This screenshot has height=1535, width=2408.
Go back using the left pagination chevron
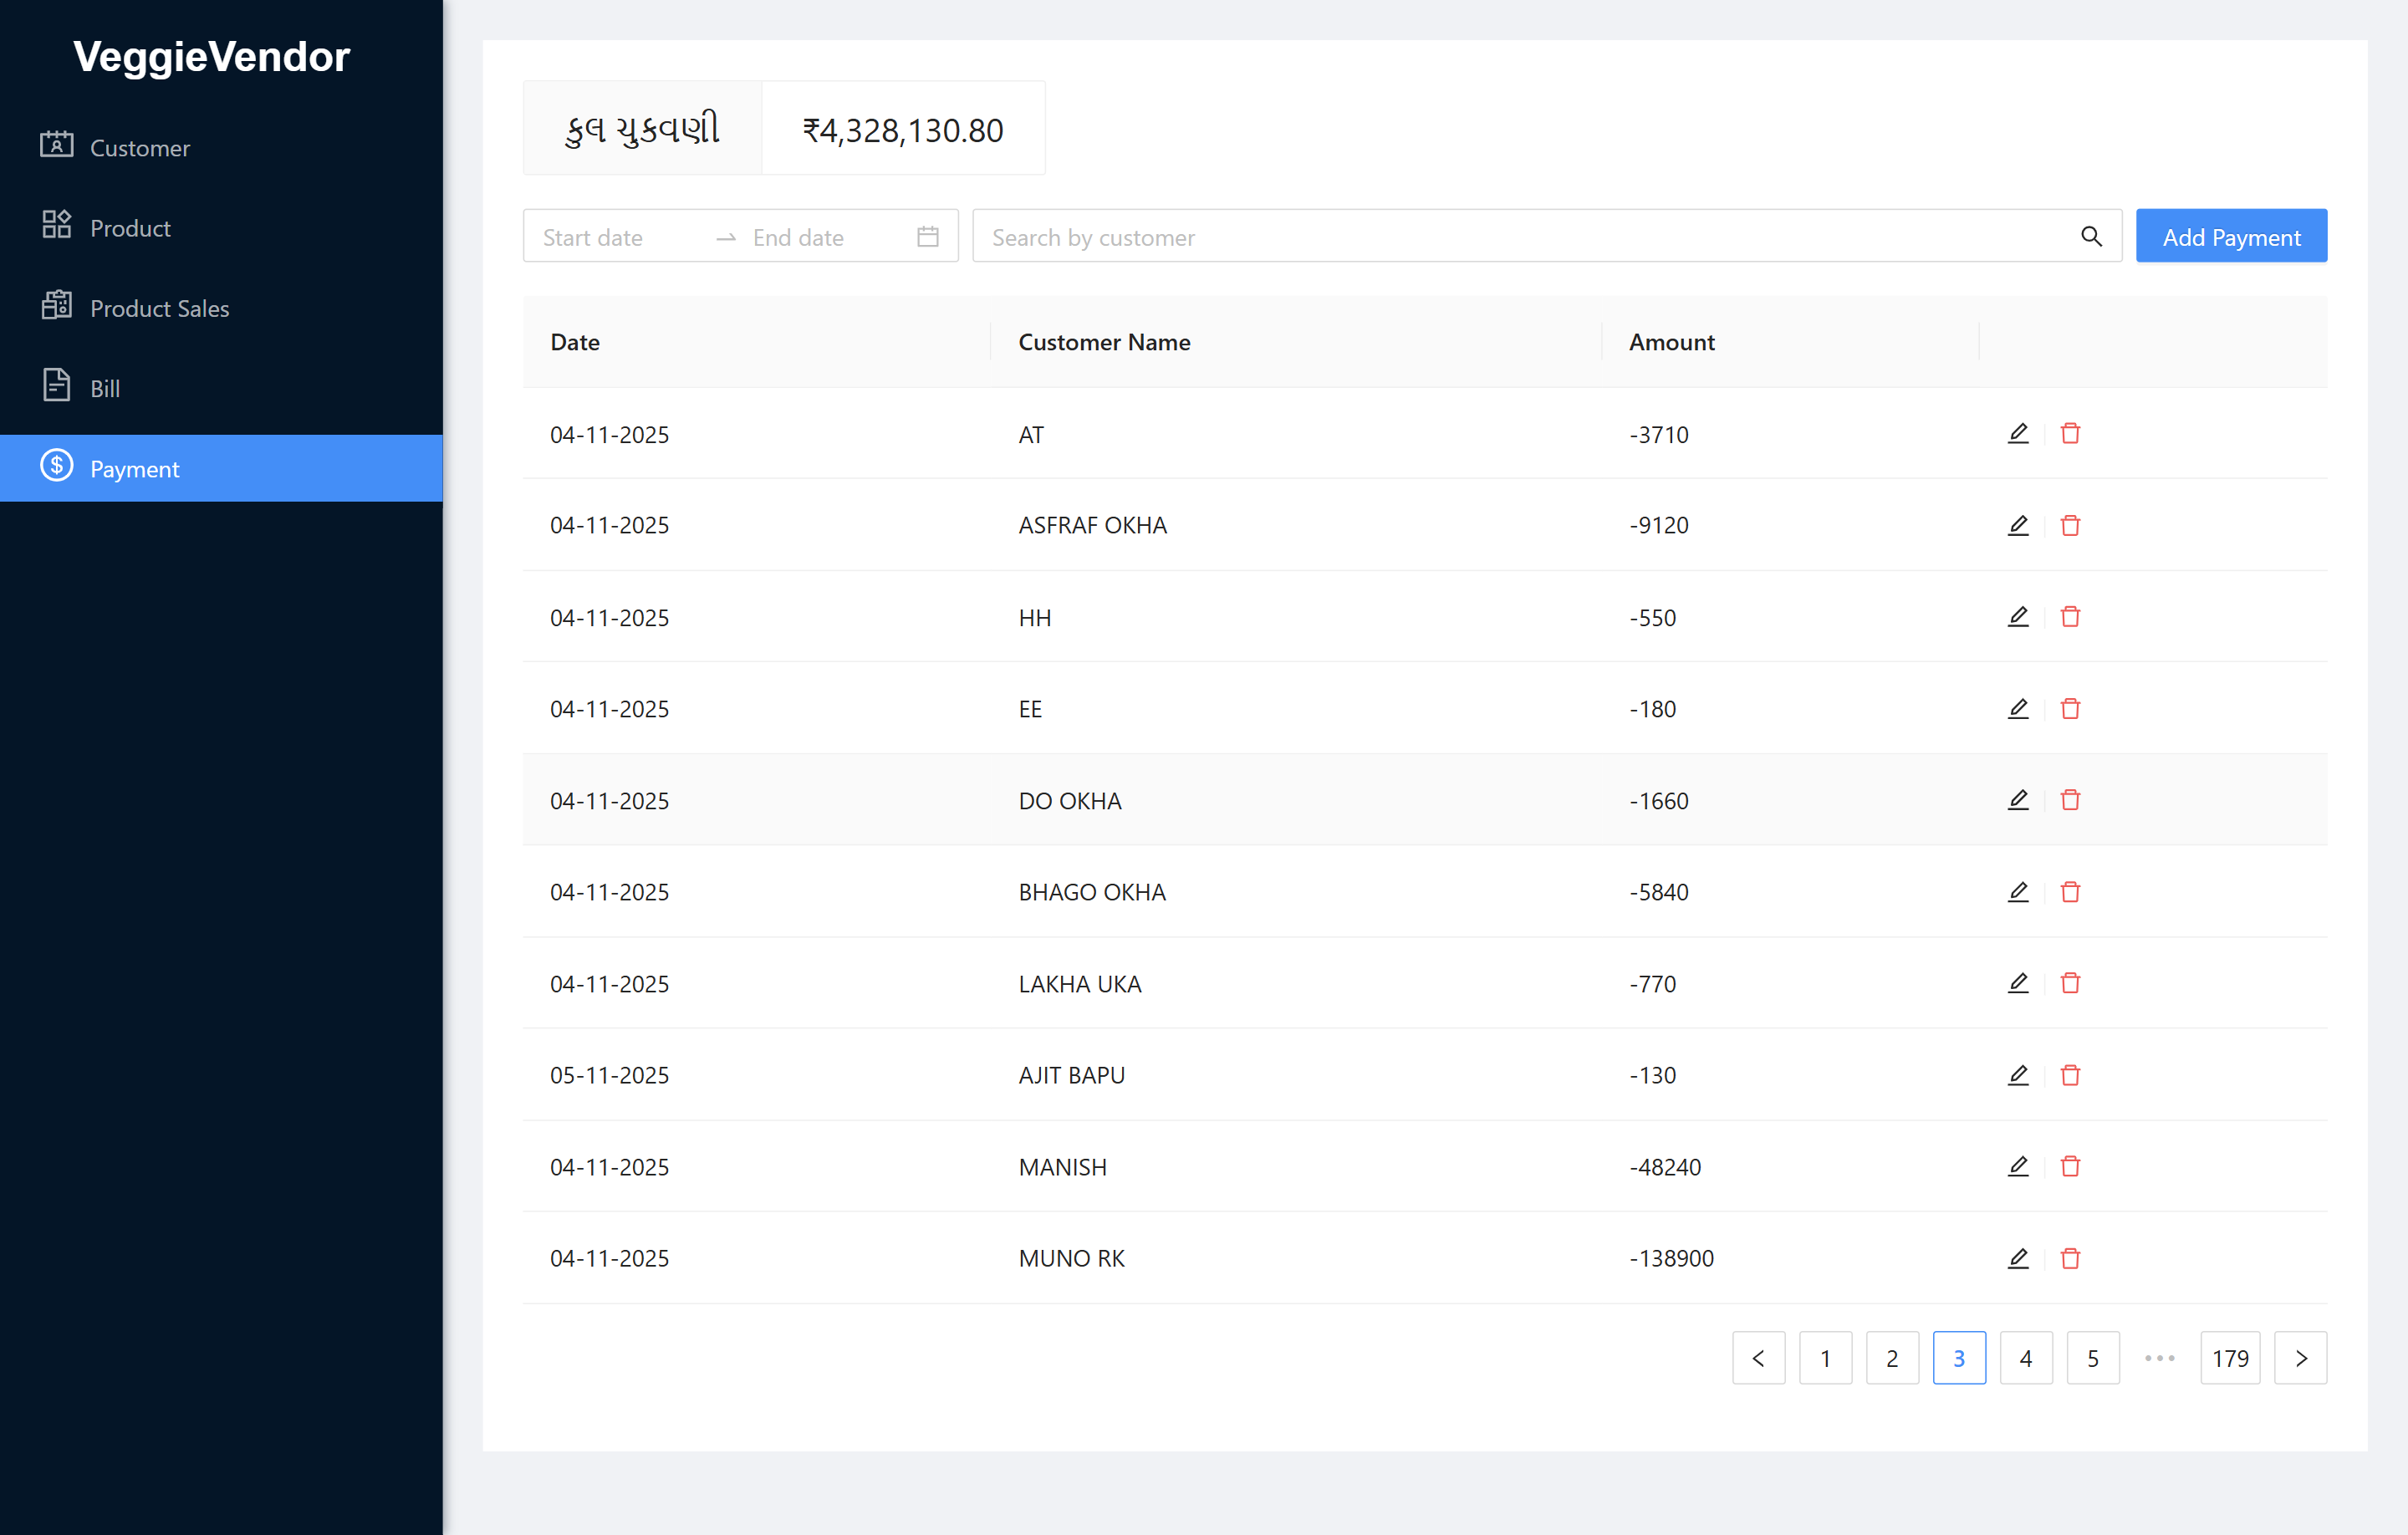[1759, 1358]
